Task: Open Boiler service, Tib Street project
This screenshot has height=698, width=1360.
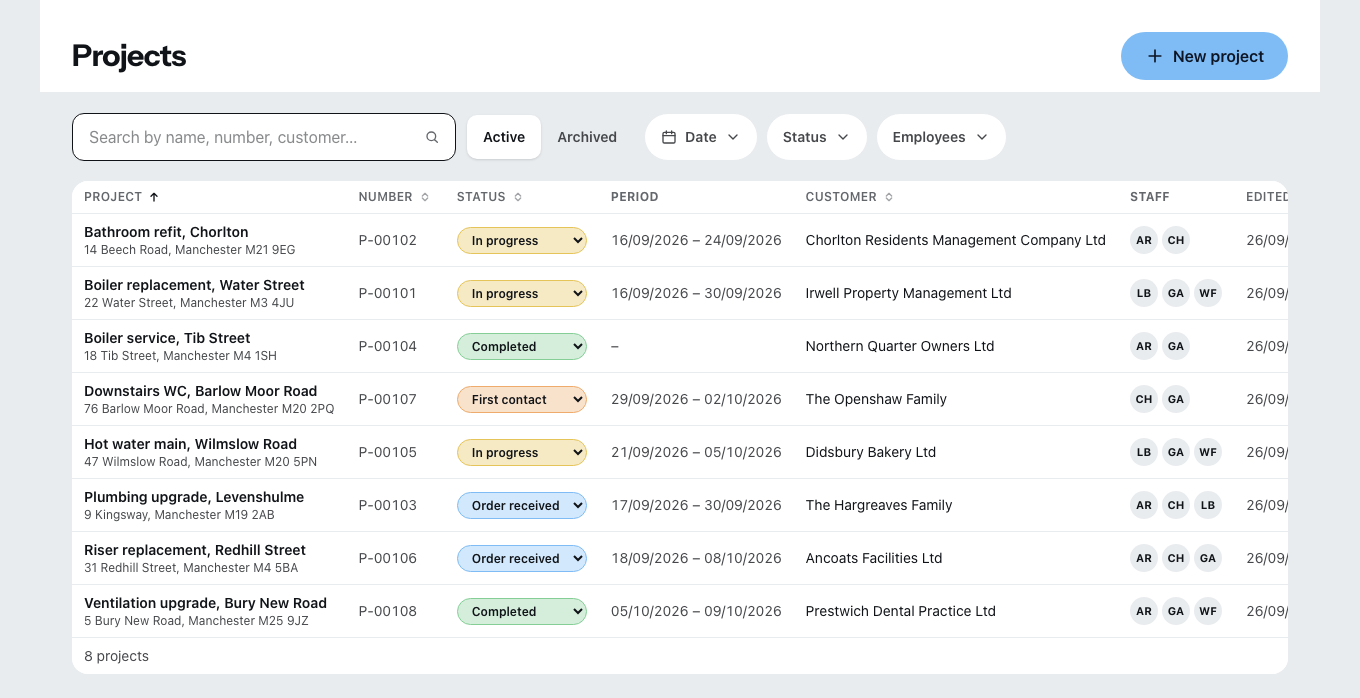Action: point(167,338)
